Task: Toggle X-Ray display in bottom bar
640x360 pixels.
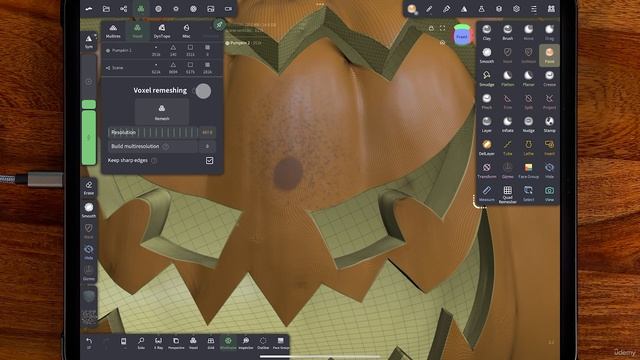Action: (x=158, y=343)
